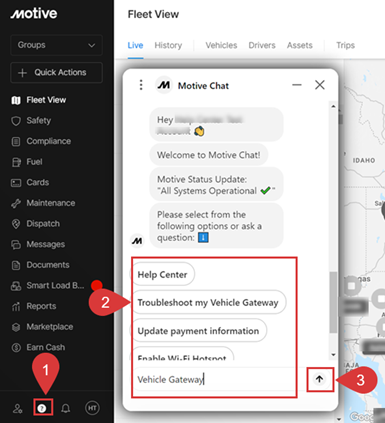Screen dimensions: 385x423
Task: Click the chat message input field
Action: coord(216,380)
